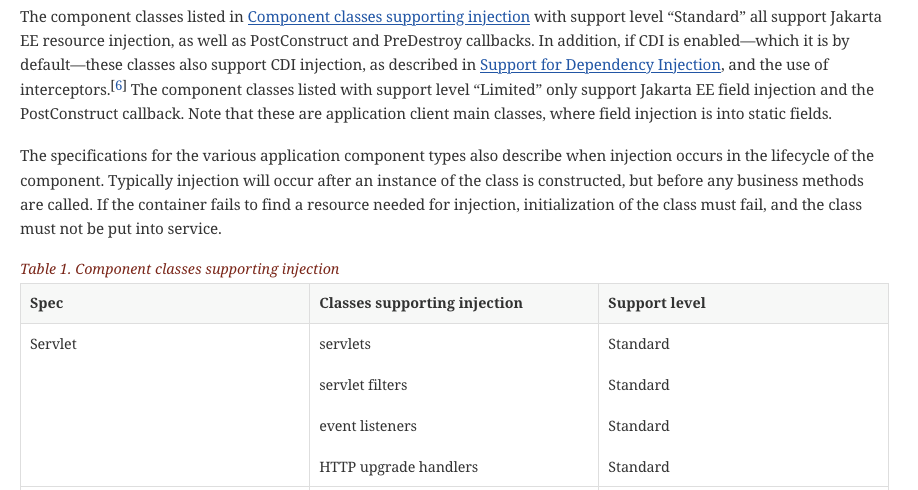Click the Support level column header
Viewport: 918px width, 490px height.
coord(656,303)
